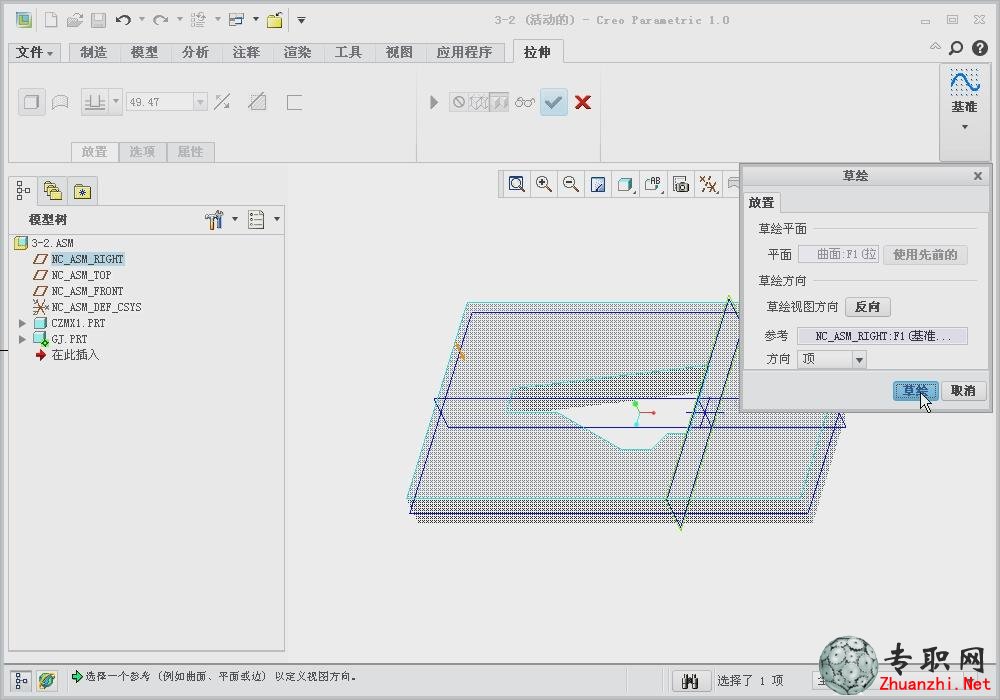Click the Annotation display AB icon
The width and height of the screenshot is (1000, 700).
[x=653, y=185]
